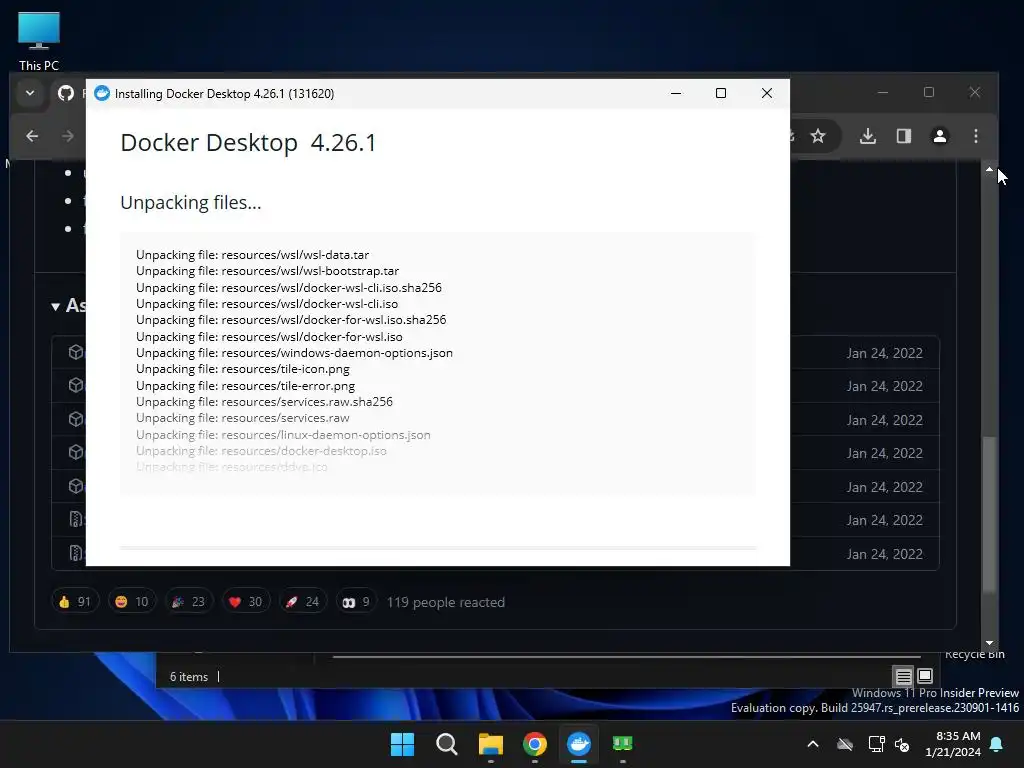Click the line mentioning tile-icon.png
1024x768 pixels.
click(243, 369)
